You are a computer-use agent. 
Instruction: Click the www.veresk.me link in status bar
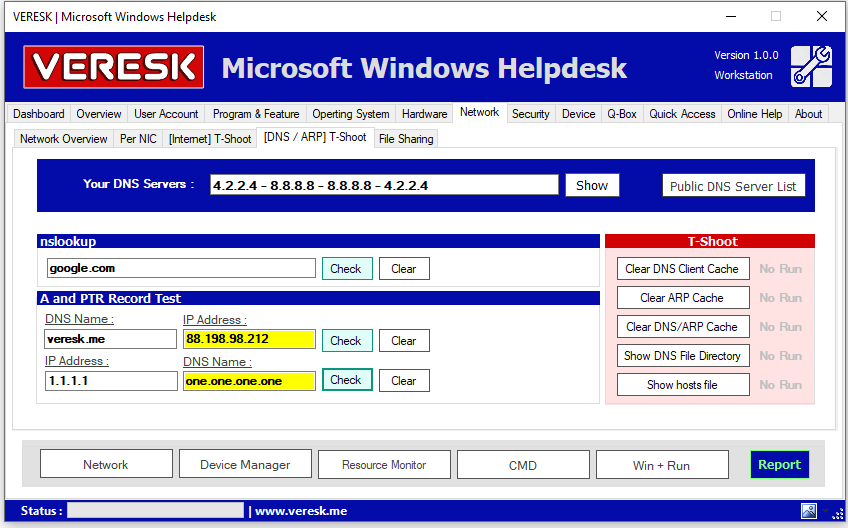coord(301,511)
